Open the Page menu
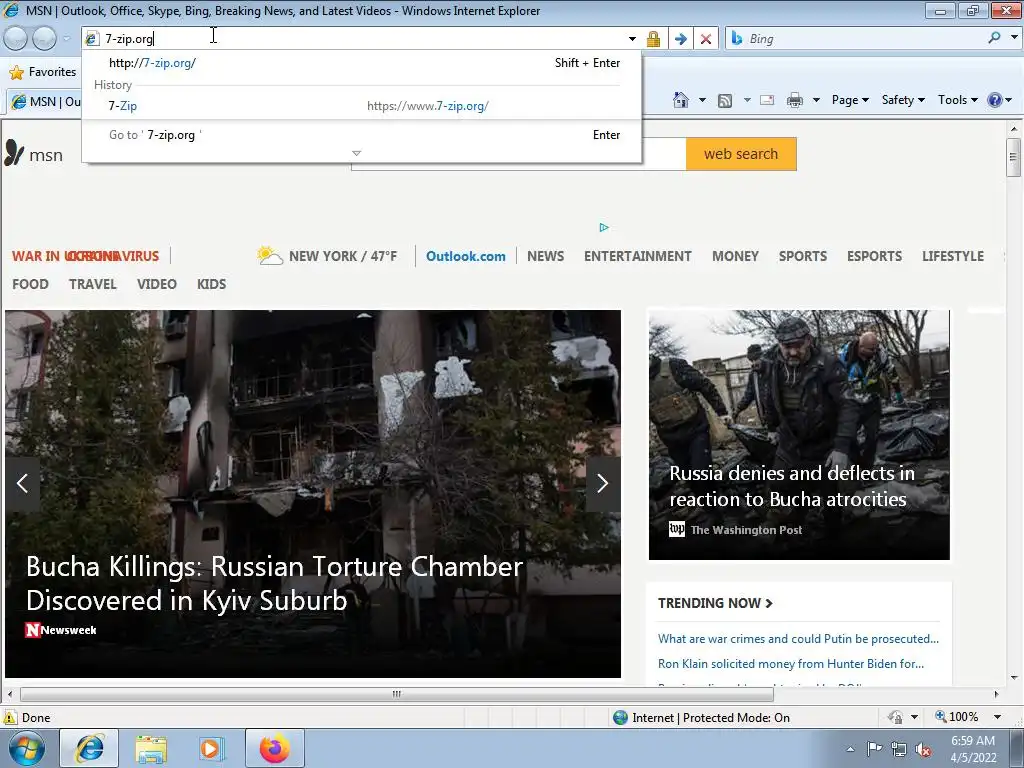The height and width of the screenshot is (768, 1024). tap(850, 100)
